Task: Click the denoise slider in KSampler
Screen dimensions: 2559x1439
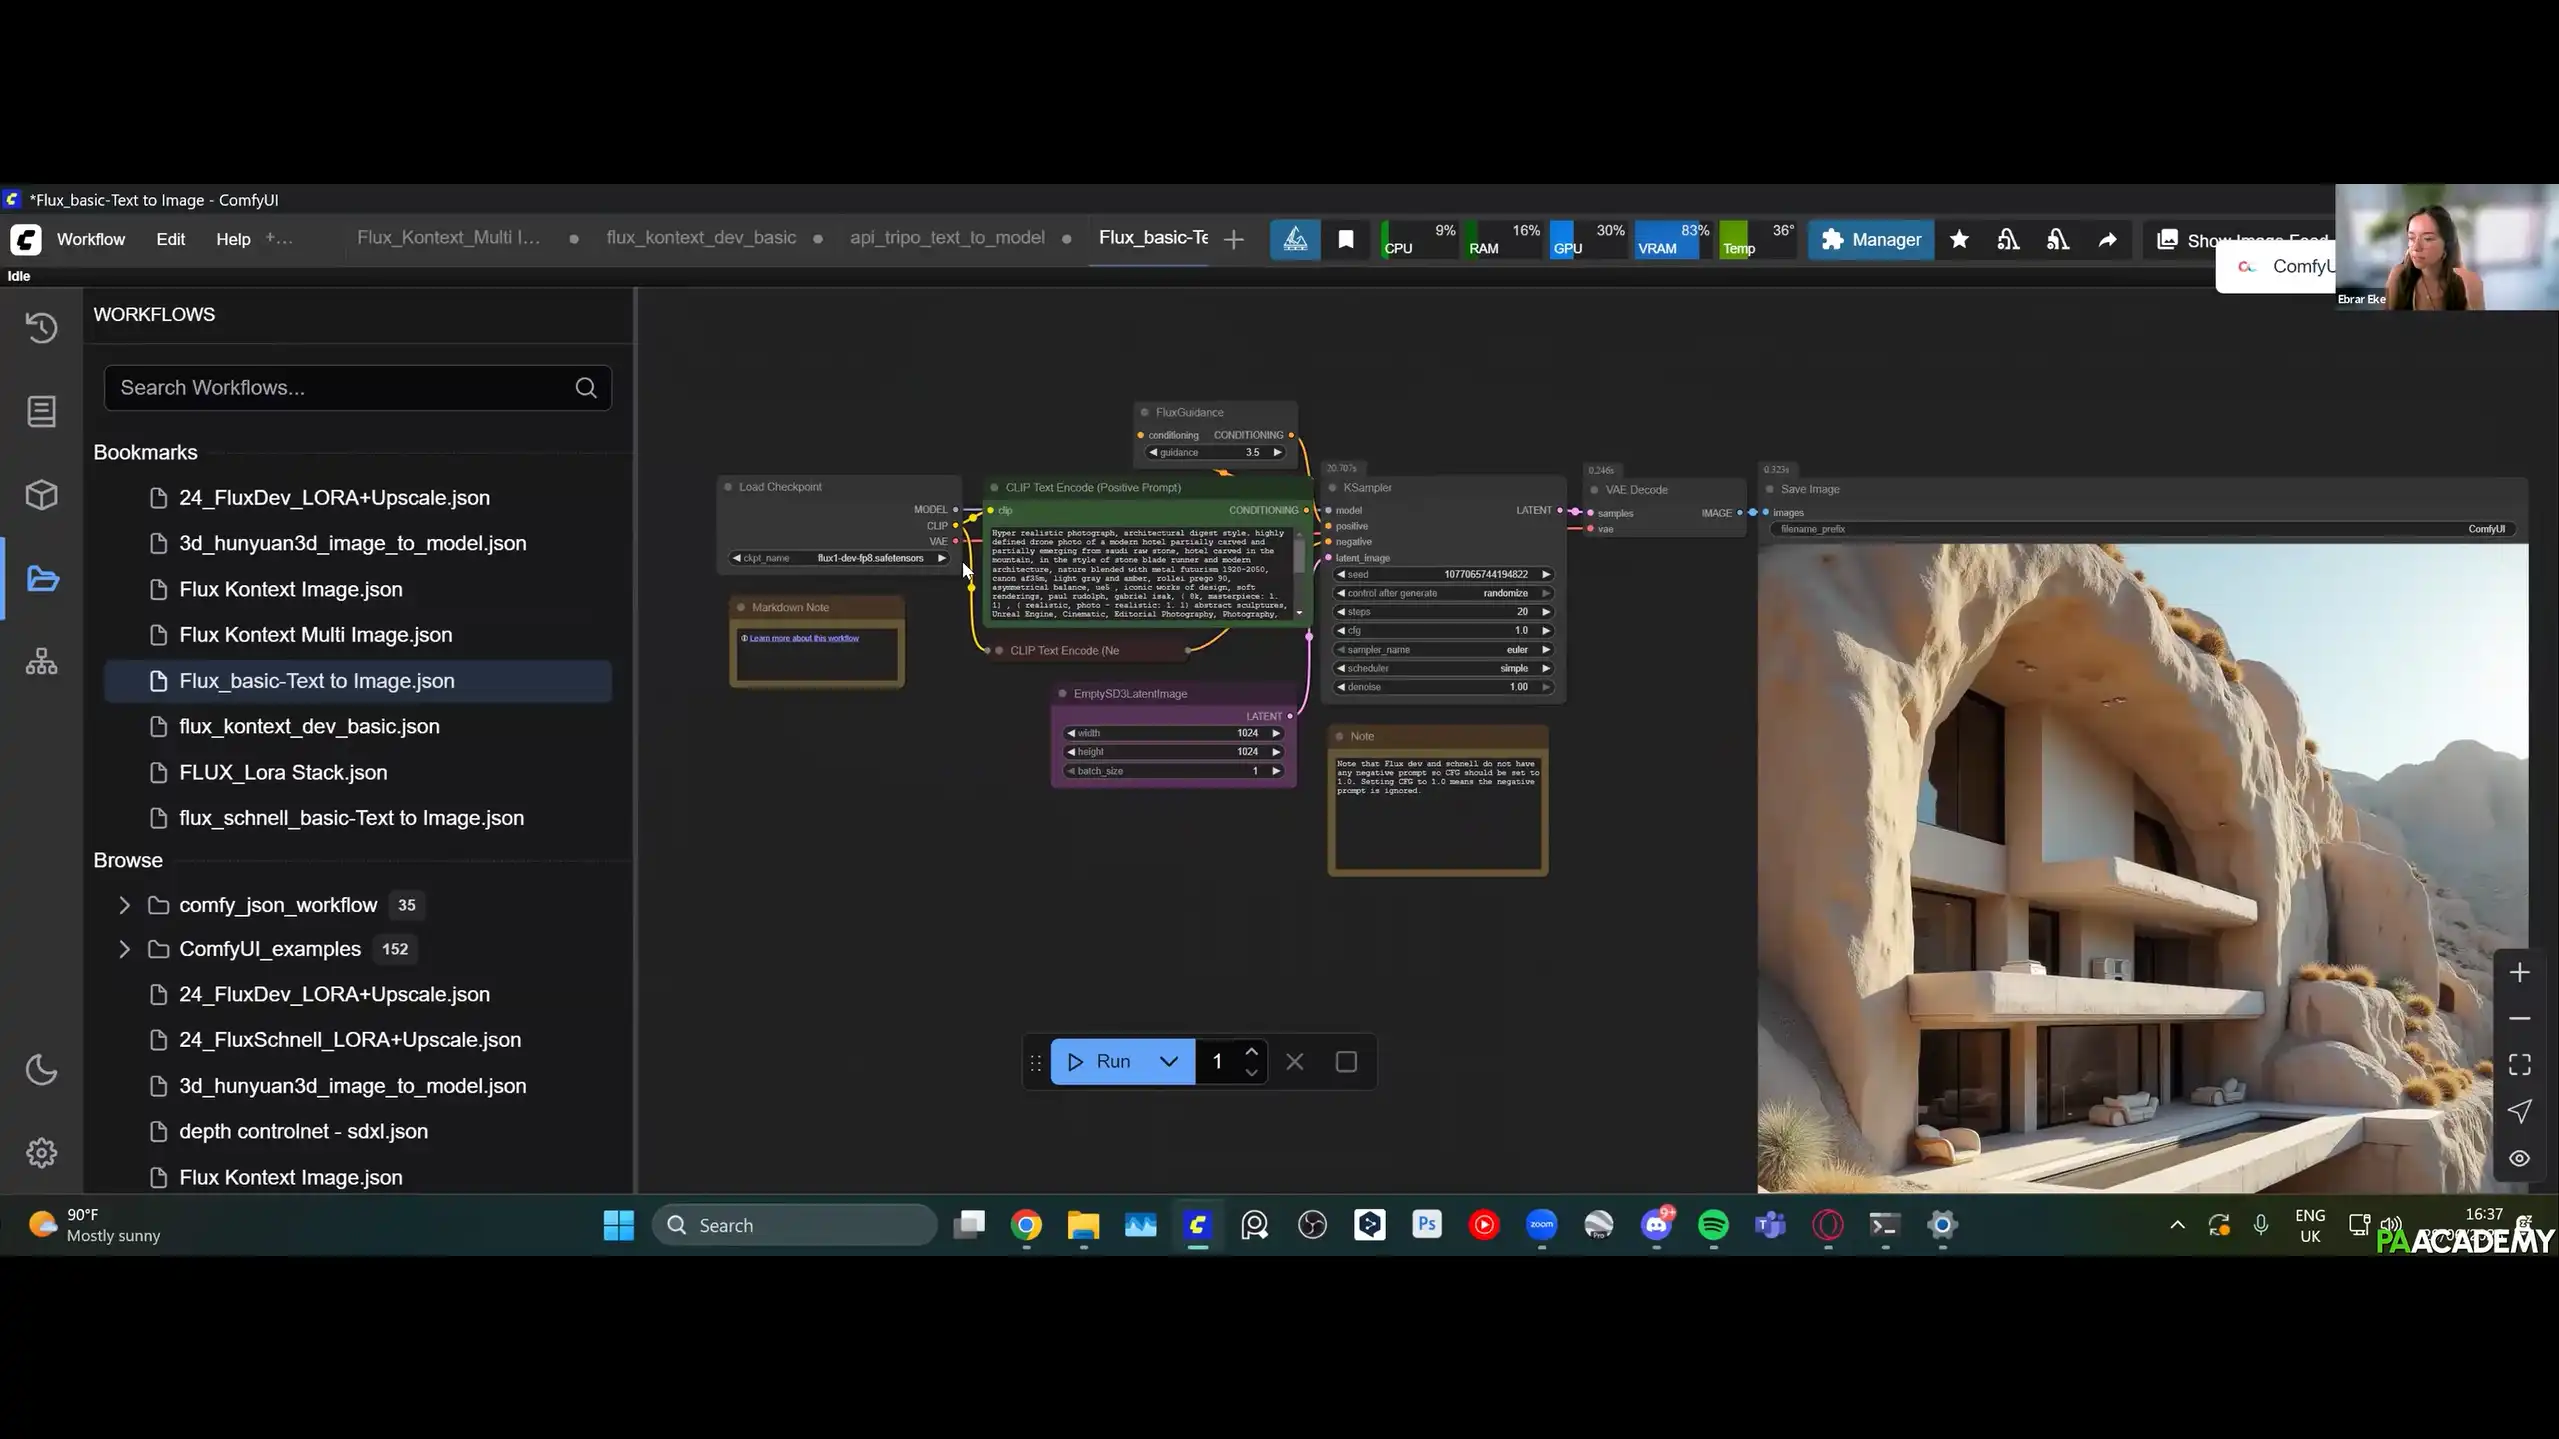Action: pyautogui.click(x=1442, y=687)
